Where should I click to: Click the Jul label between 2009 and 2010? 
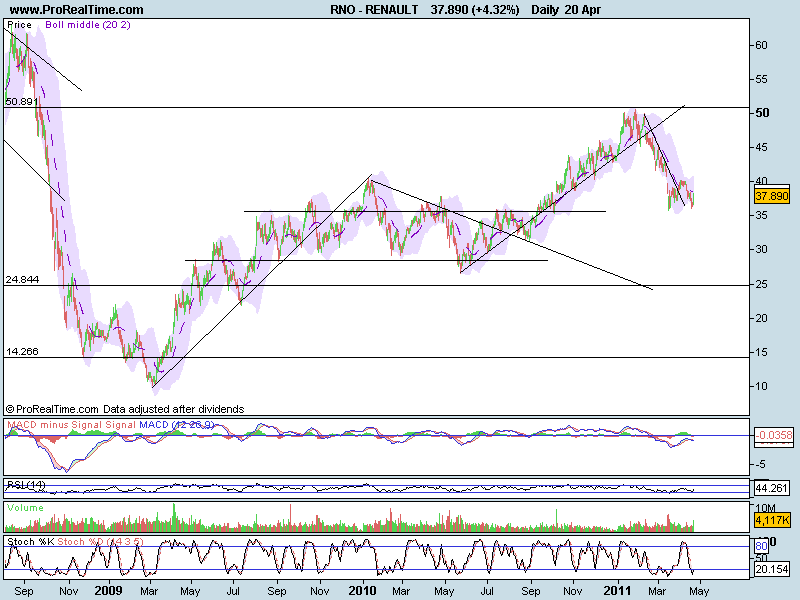(233, 591)
